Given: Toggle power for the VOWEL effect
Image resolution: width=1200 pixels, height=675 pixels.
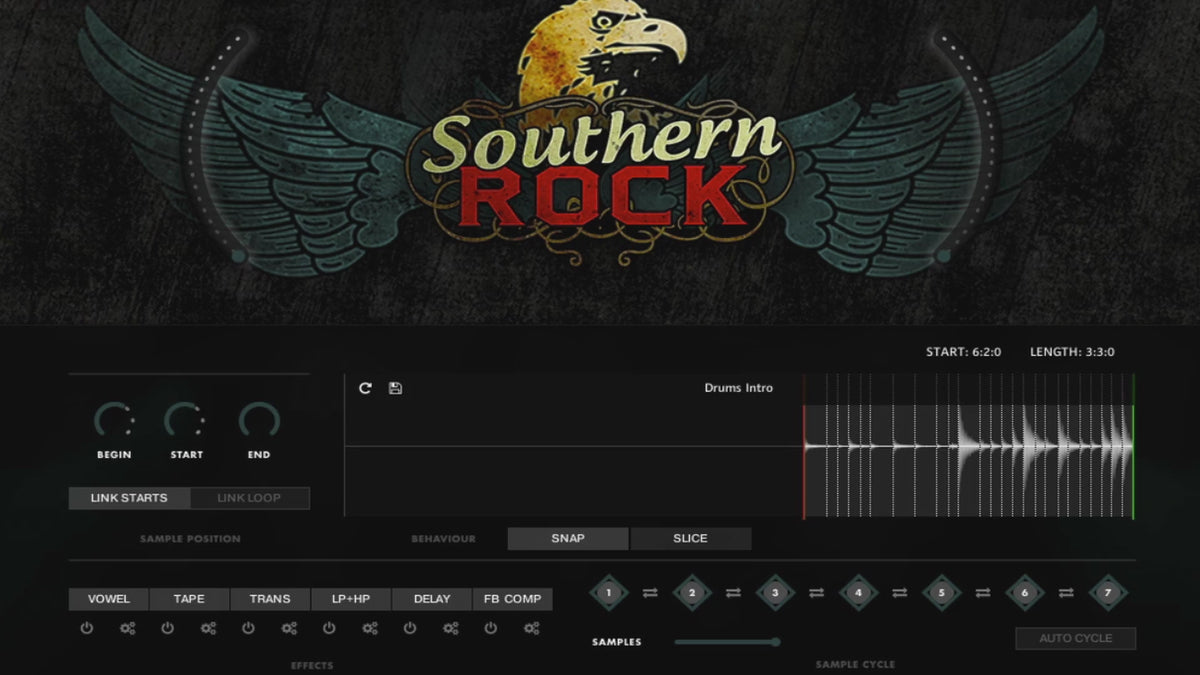Looking at the screenshot, I should 87,629.
